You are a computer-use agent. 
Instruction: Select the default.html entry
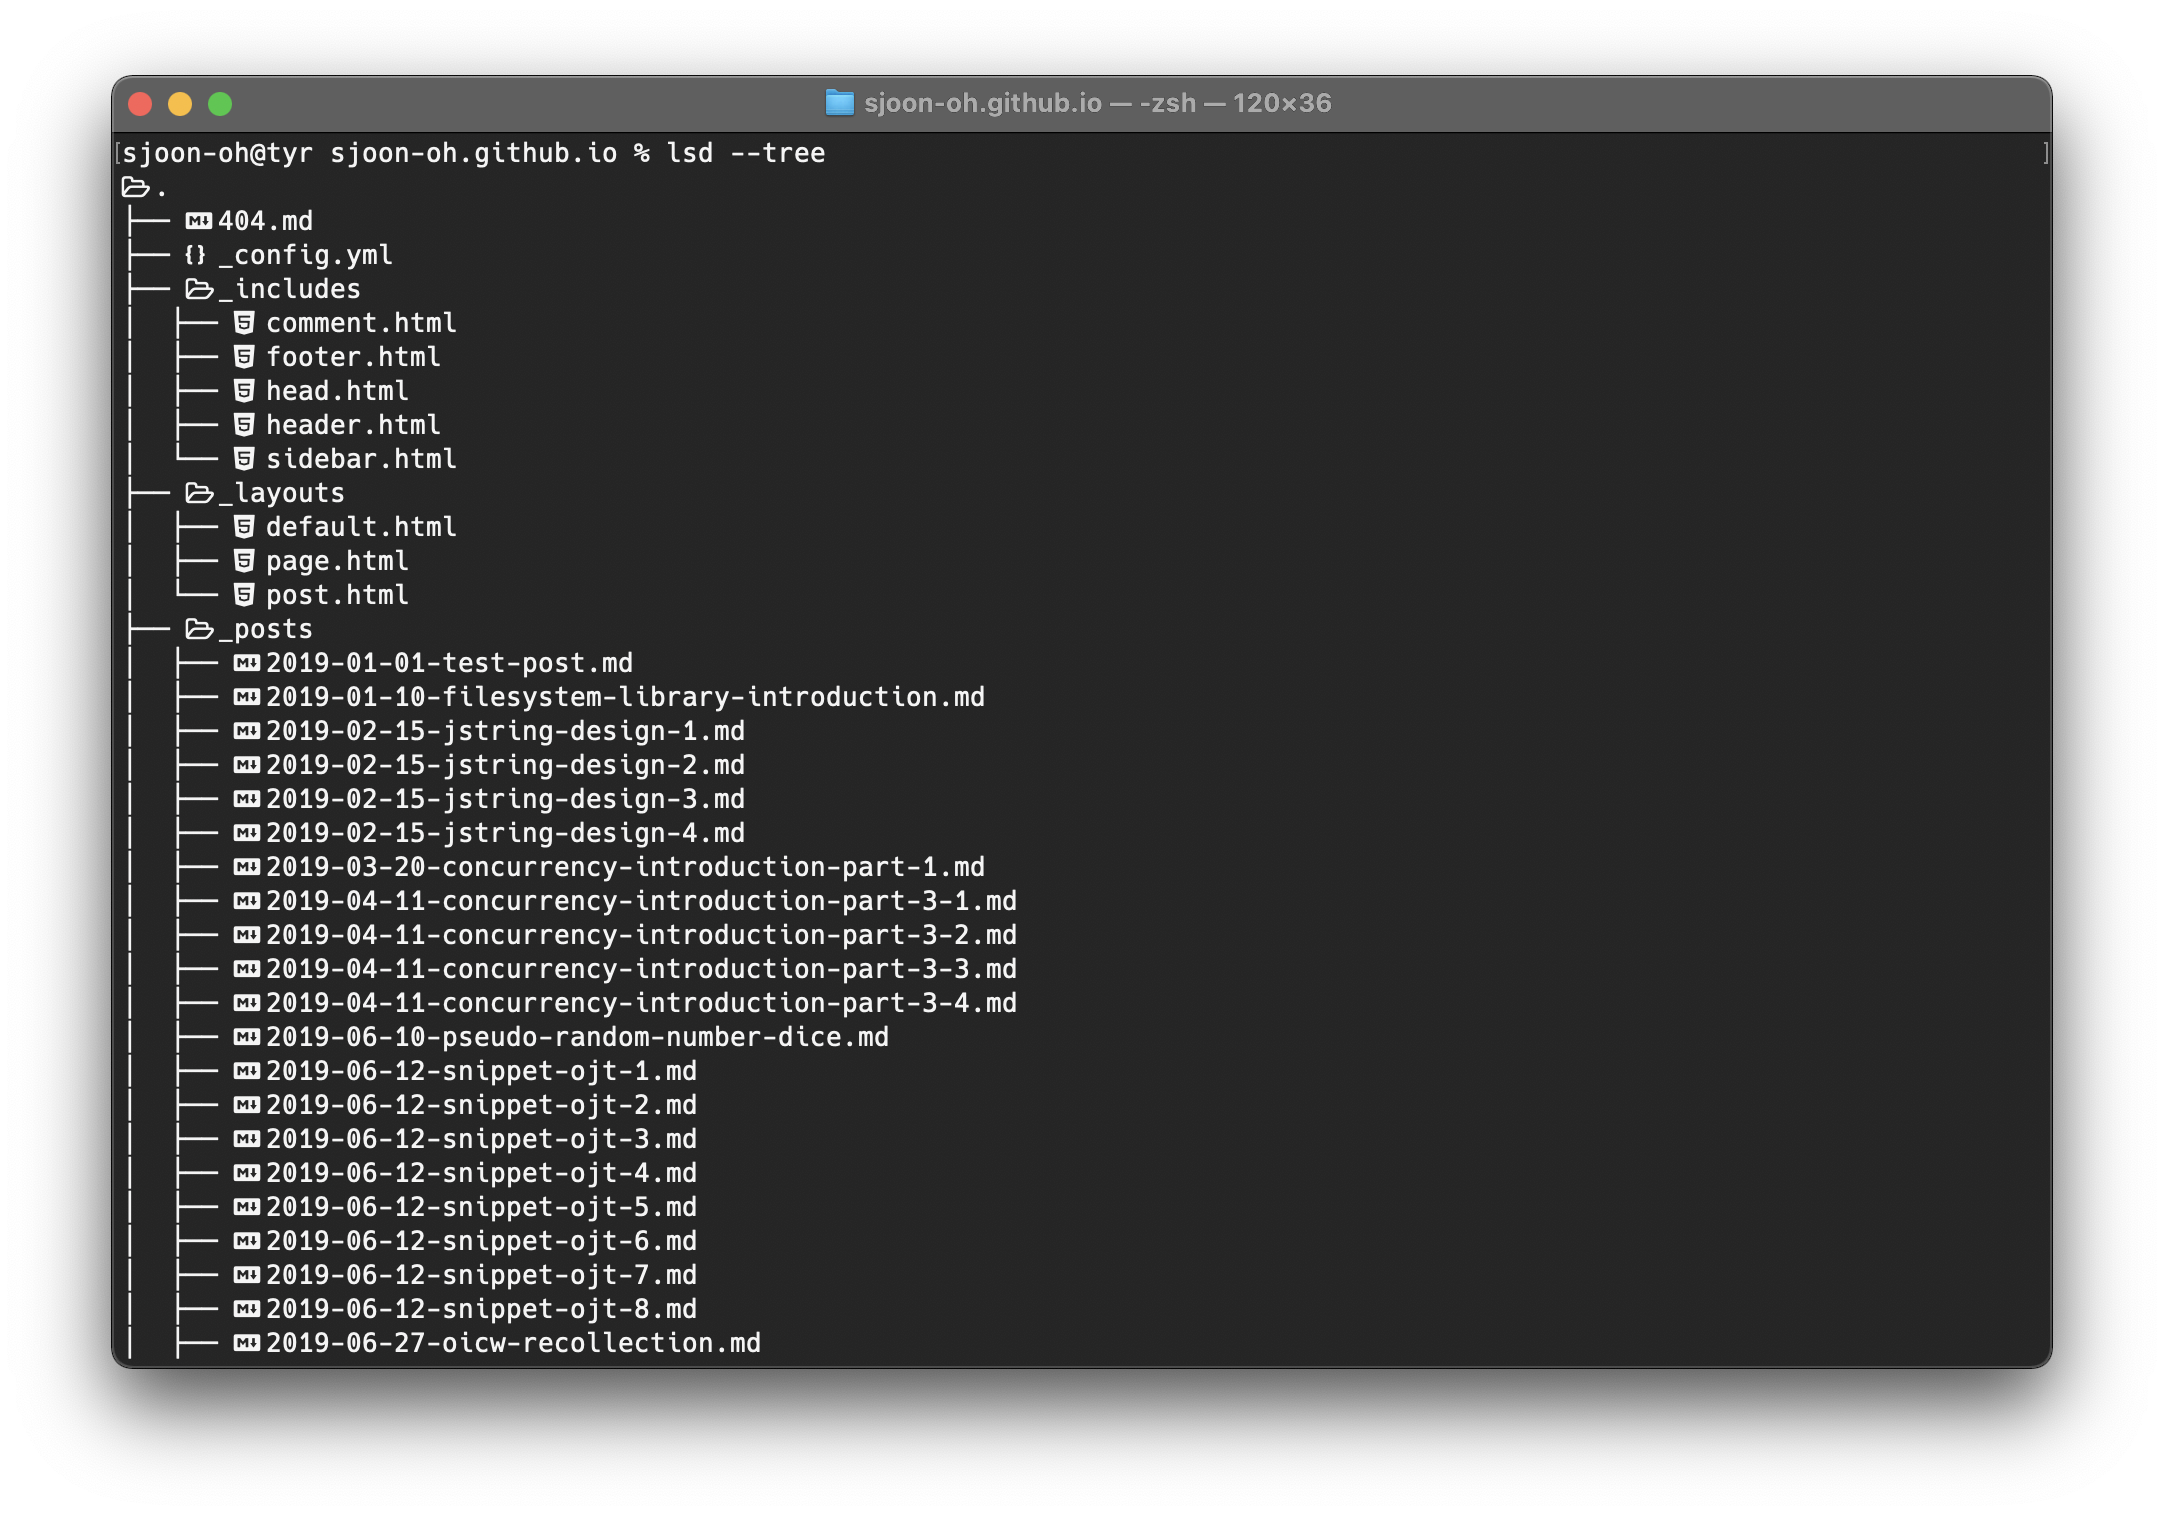(x=362, y=527)
